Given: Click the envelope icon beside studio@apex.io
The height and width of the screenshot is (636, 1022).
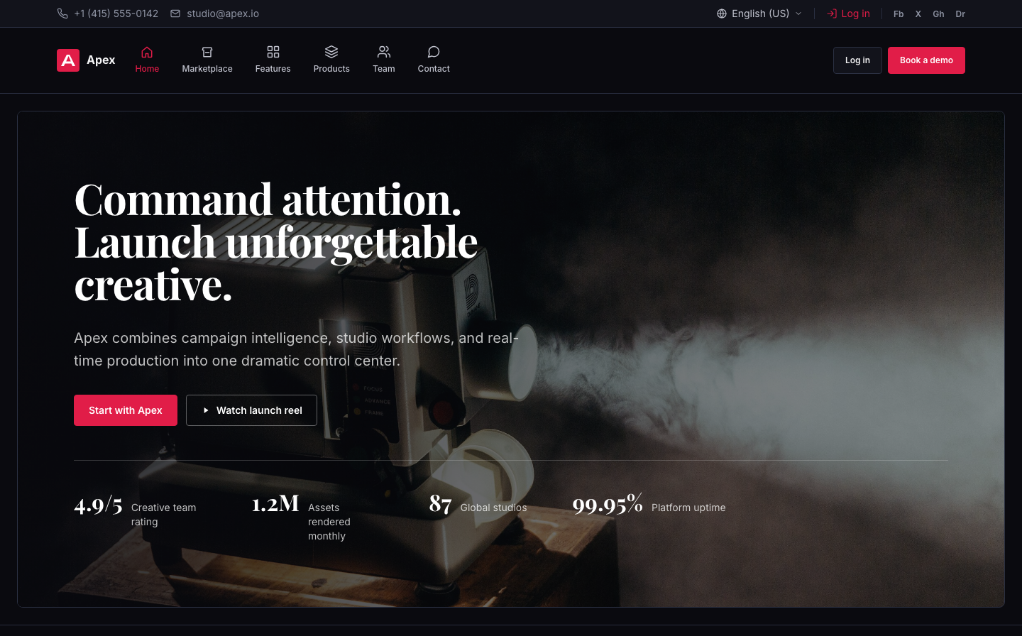Looking at the screenshot, I should (x=175, y=14).
